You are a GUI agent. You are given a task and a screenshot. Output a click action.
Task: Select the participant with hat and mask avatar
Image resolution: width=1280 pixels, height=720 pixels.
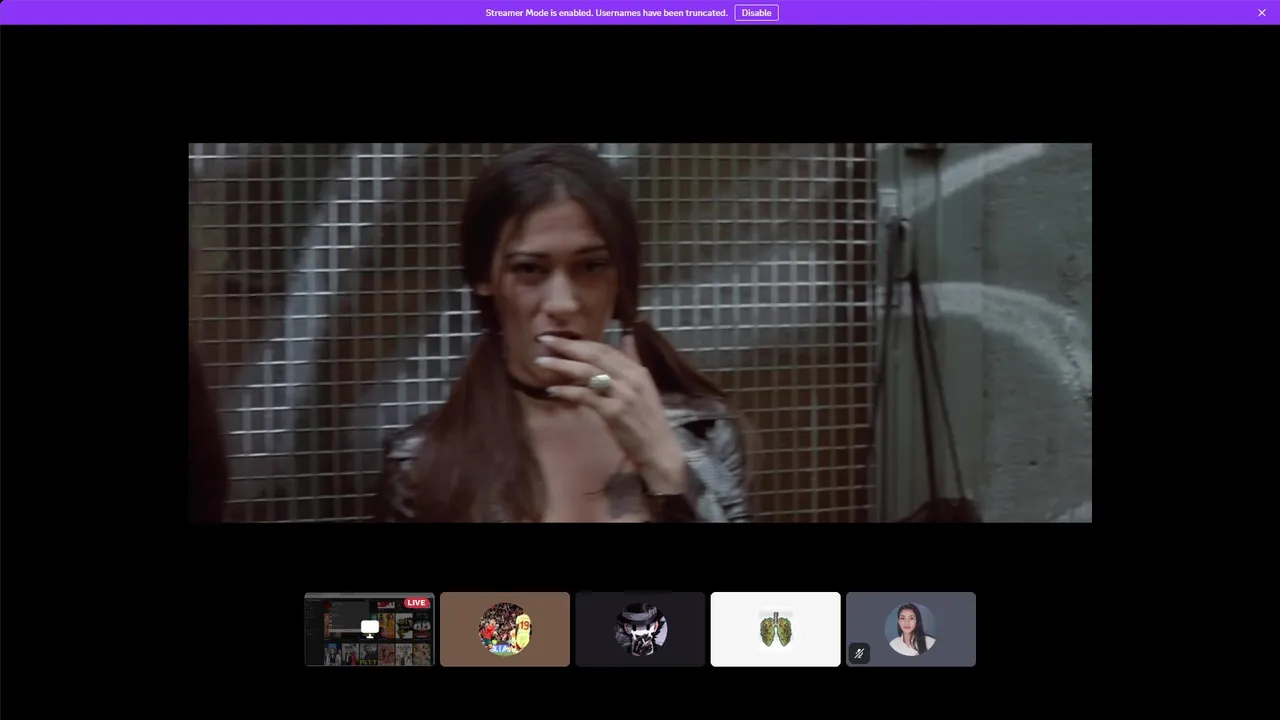pos(640,629)
